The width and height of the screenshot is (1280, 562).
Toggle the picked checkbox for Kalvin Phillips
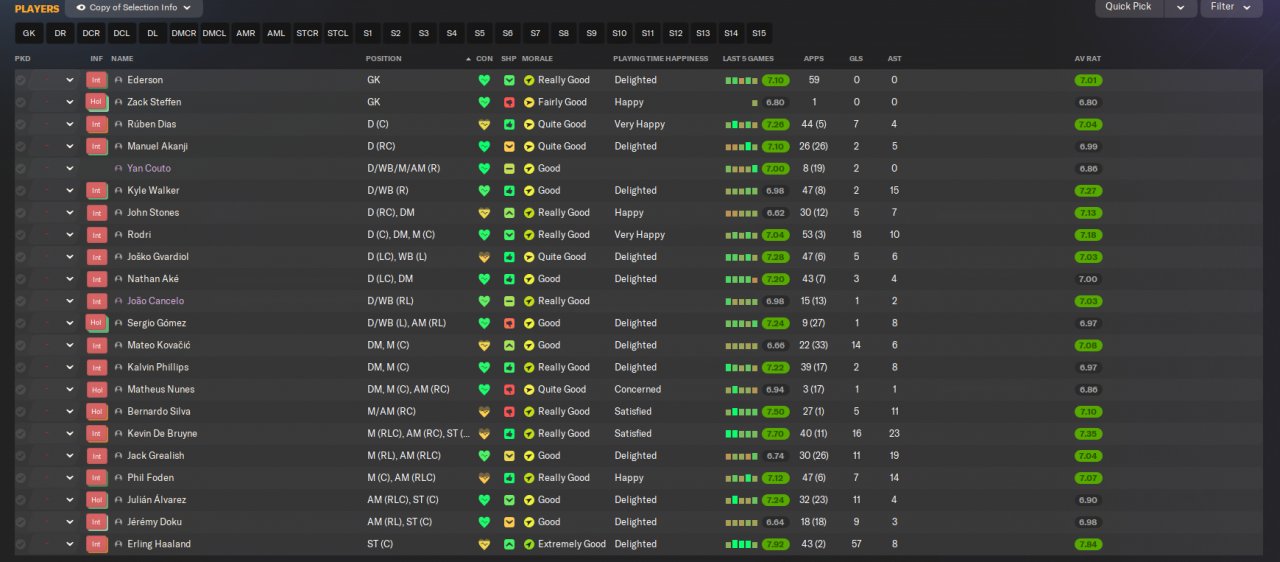(20, 367)
